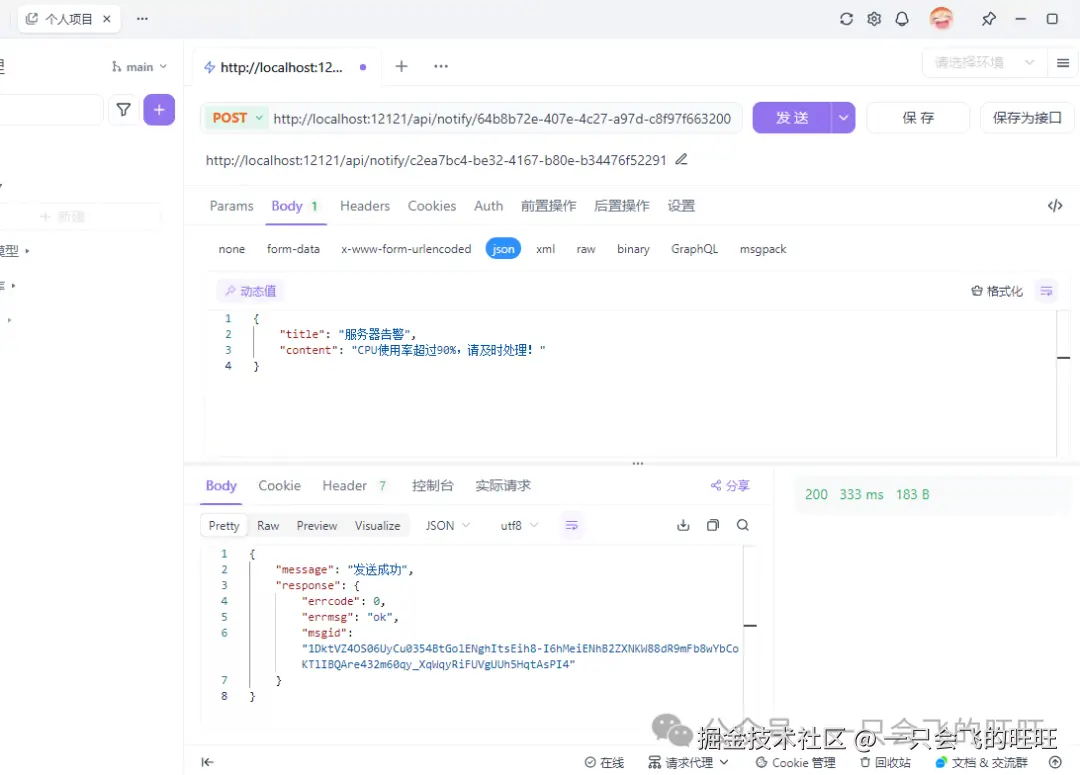Image resolution: width=1080 pixels, height=775 pixels.
Task: Close the 个人项目 tab
Action: pos(107,19)
